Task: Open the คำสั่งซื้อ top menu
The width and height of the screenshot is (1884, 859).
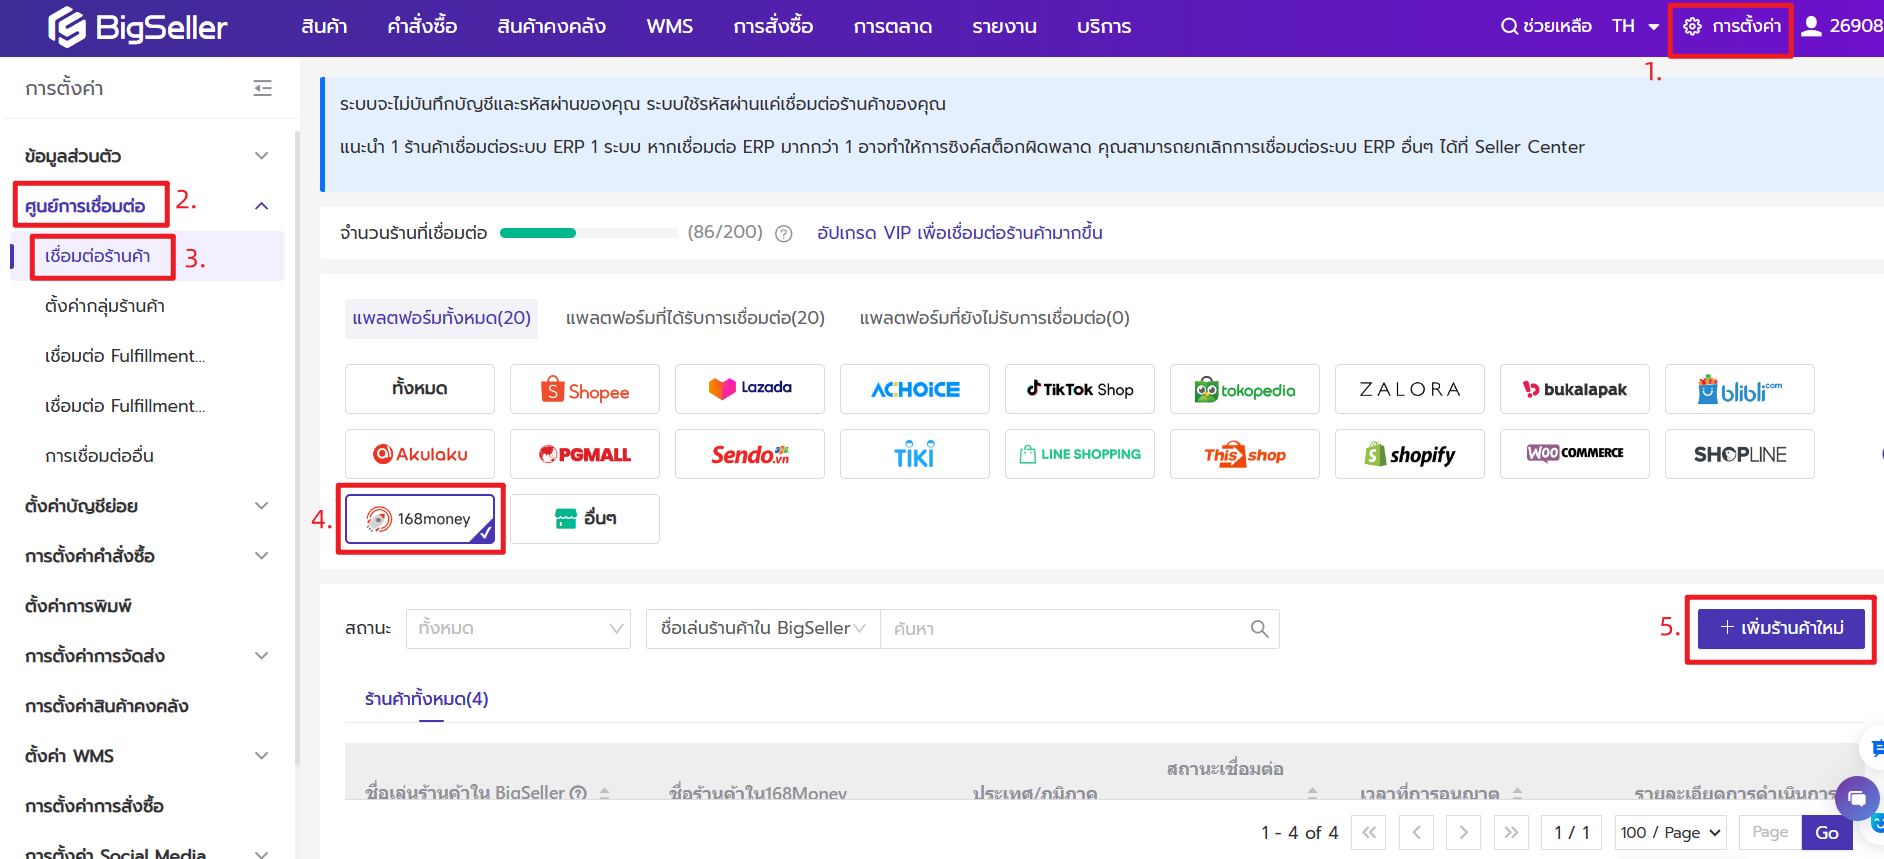Action: pos(422,27)
